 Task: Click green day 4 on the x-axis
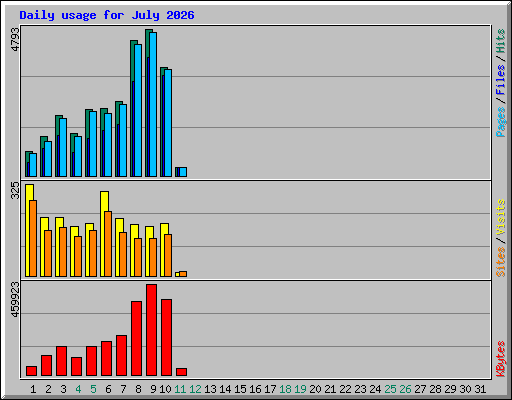point(78,389)
